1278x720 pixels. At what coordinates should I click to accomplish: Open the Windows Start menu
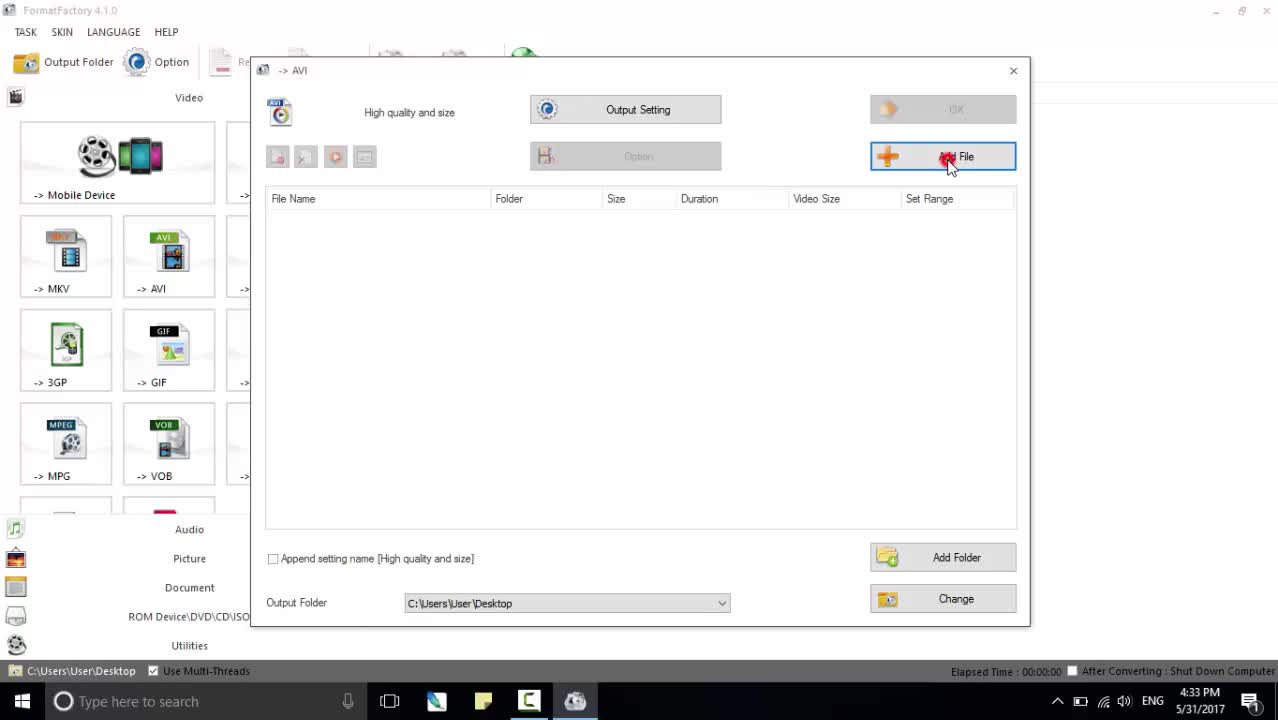pos(22,701)
